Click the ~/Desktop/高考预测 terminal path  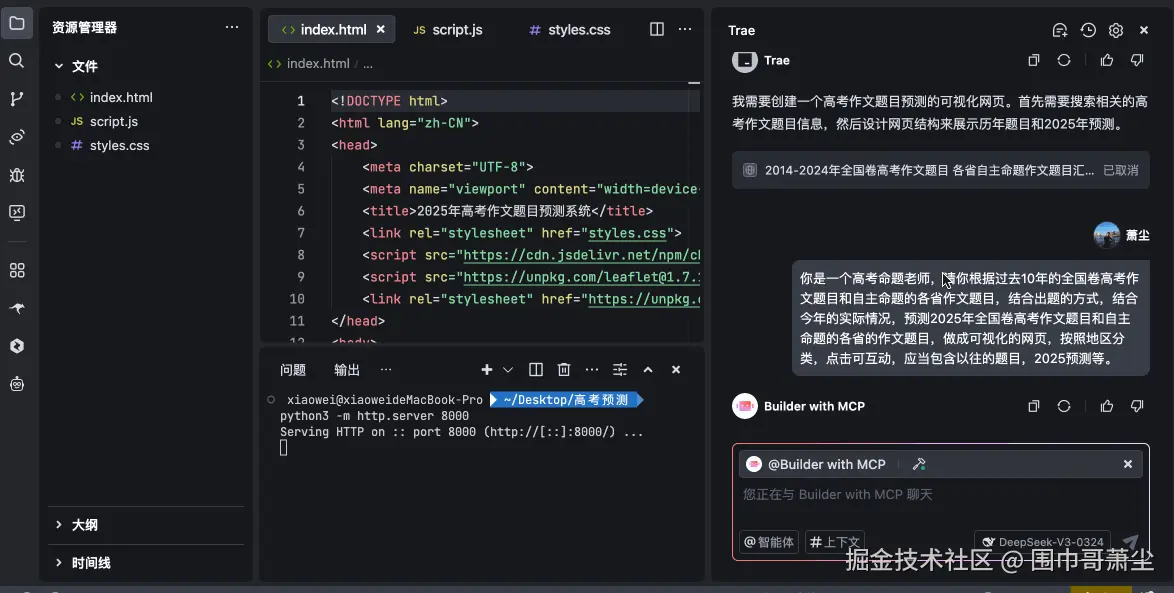(x=566, y=400)
